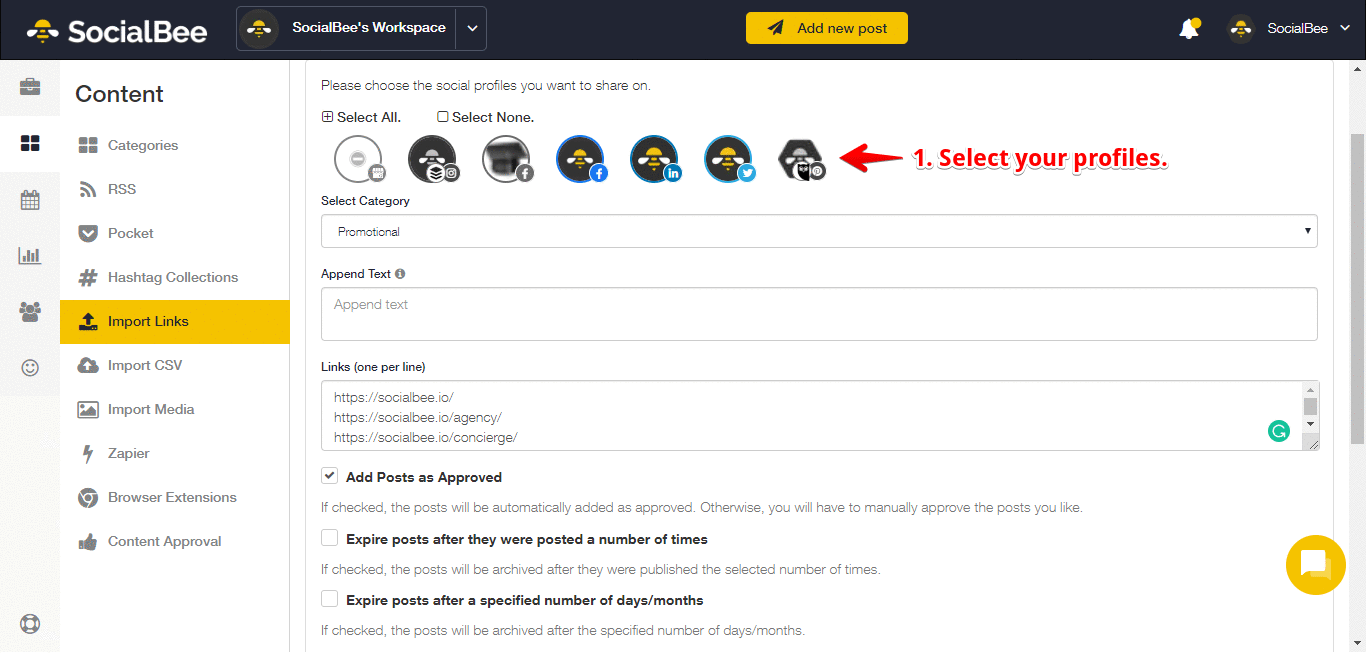Open Import Links menu item
1366x655 pixels.
[x=174, y=321]
